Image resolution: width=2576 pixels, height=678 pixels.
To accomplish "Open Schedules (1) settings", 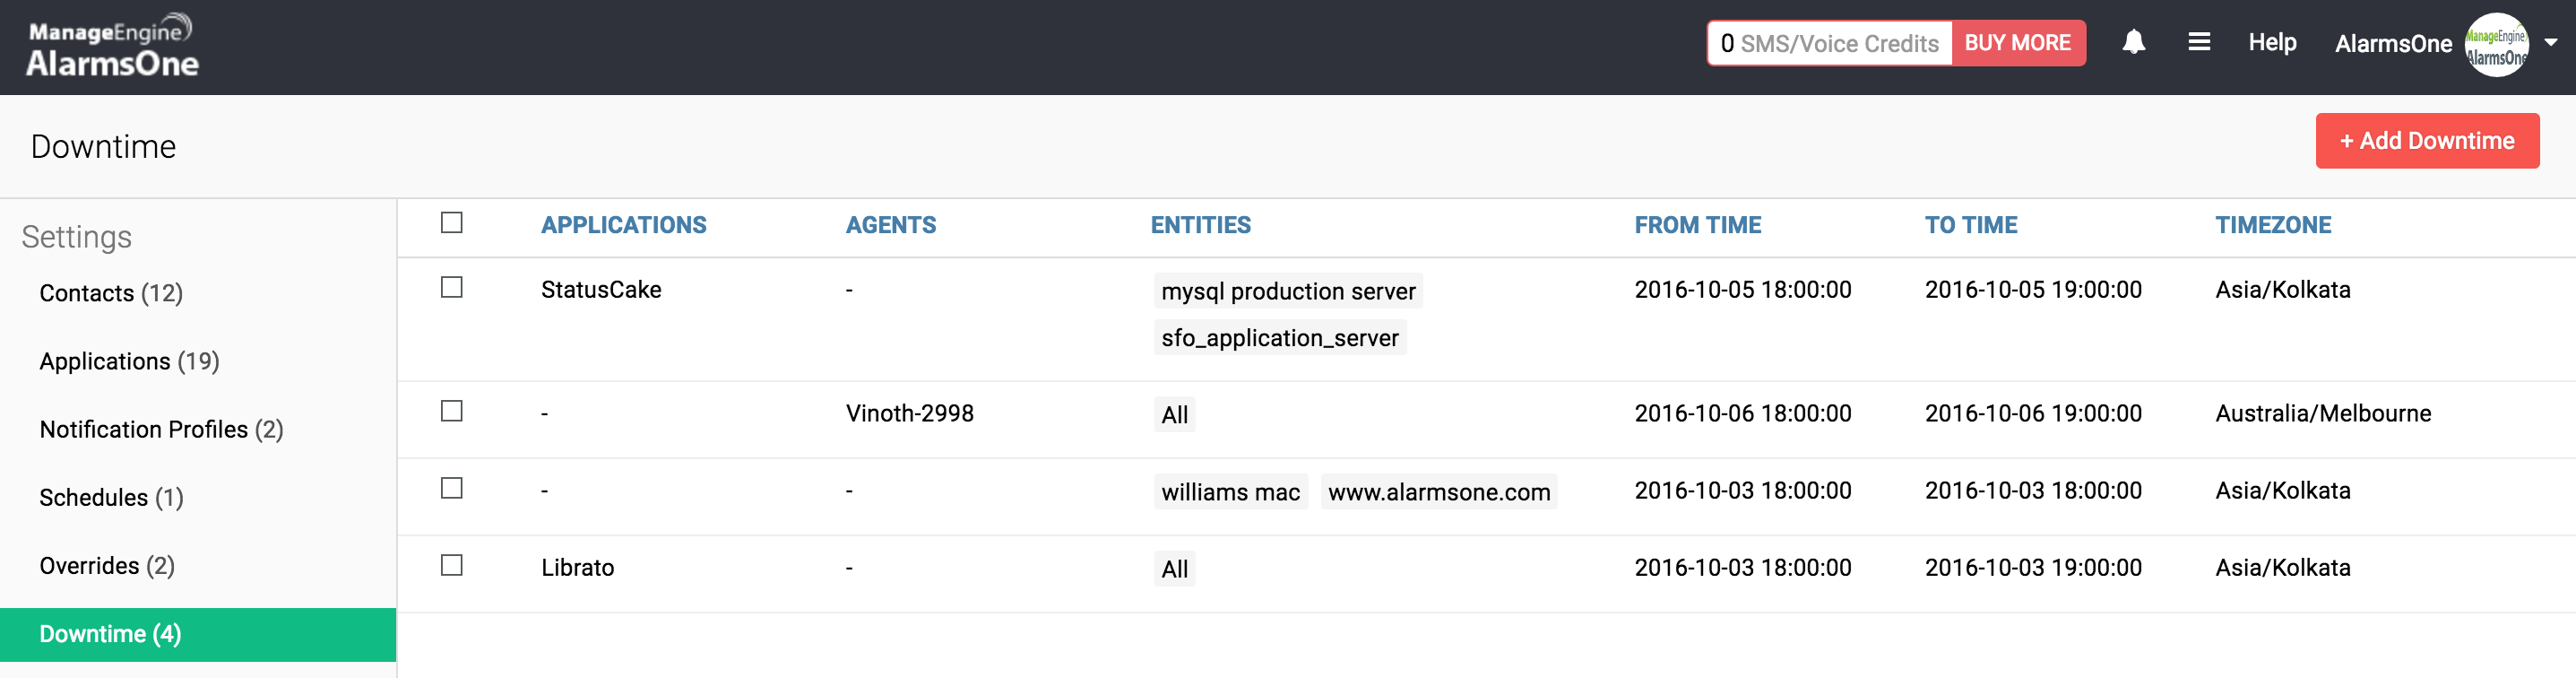I will pos(111,497).
